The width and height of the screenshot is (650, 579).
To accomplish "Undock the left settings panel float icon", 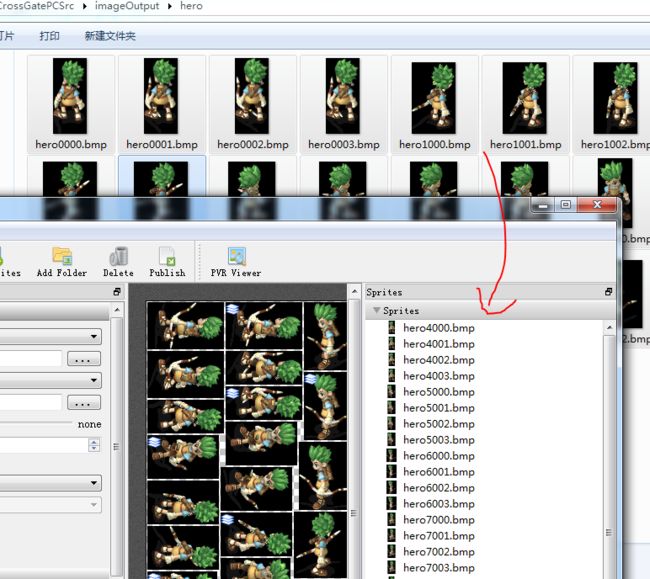I will [x=117, y=292].
